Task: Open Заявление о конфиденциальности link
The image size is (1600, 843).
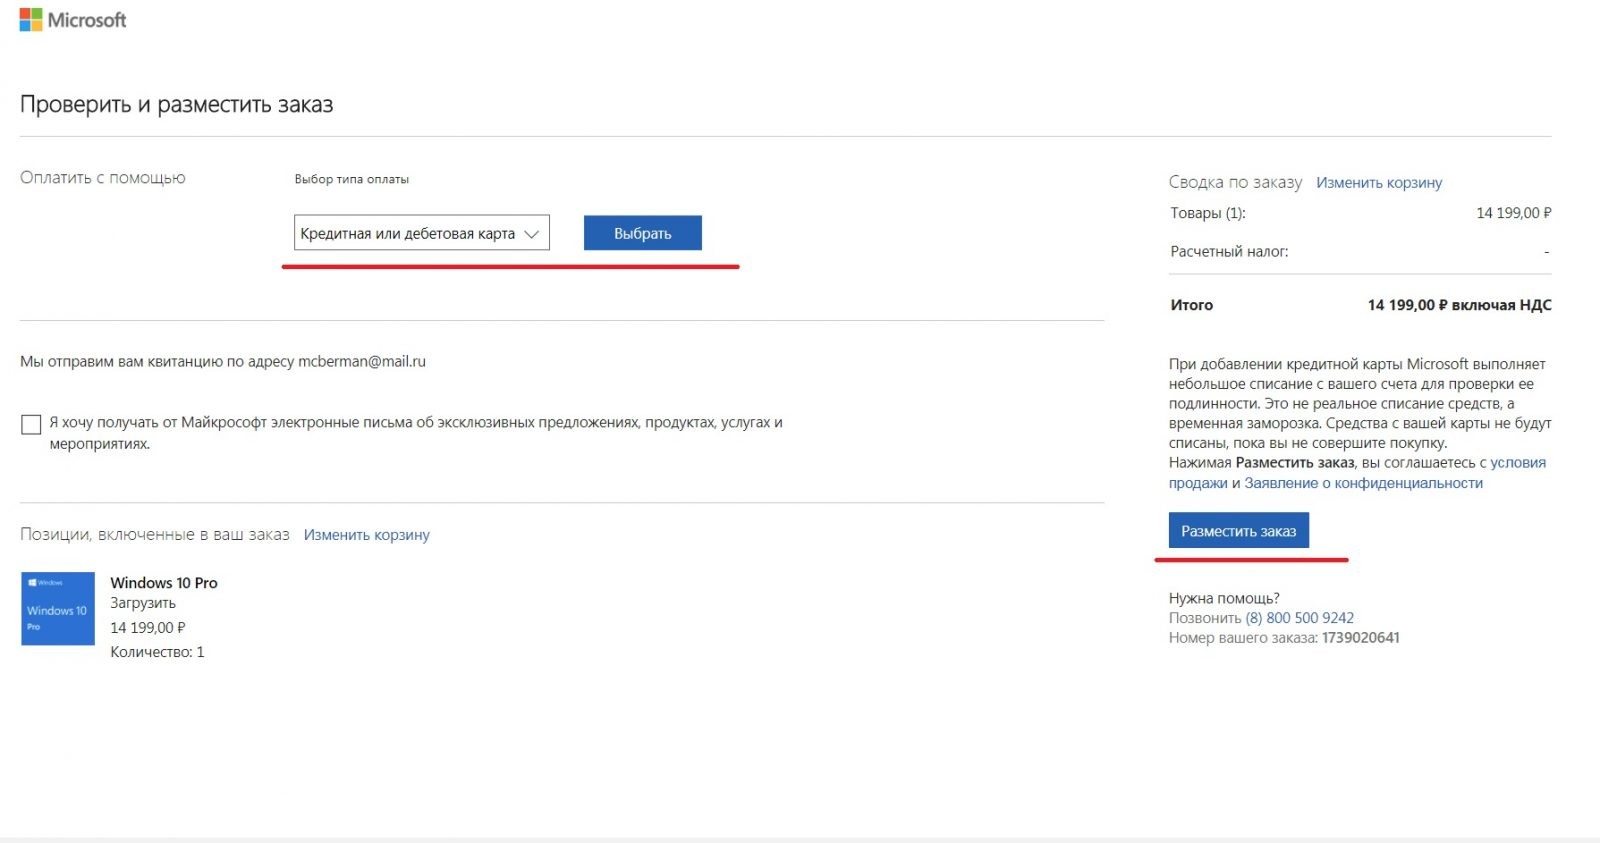Action: point(1364,483)
